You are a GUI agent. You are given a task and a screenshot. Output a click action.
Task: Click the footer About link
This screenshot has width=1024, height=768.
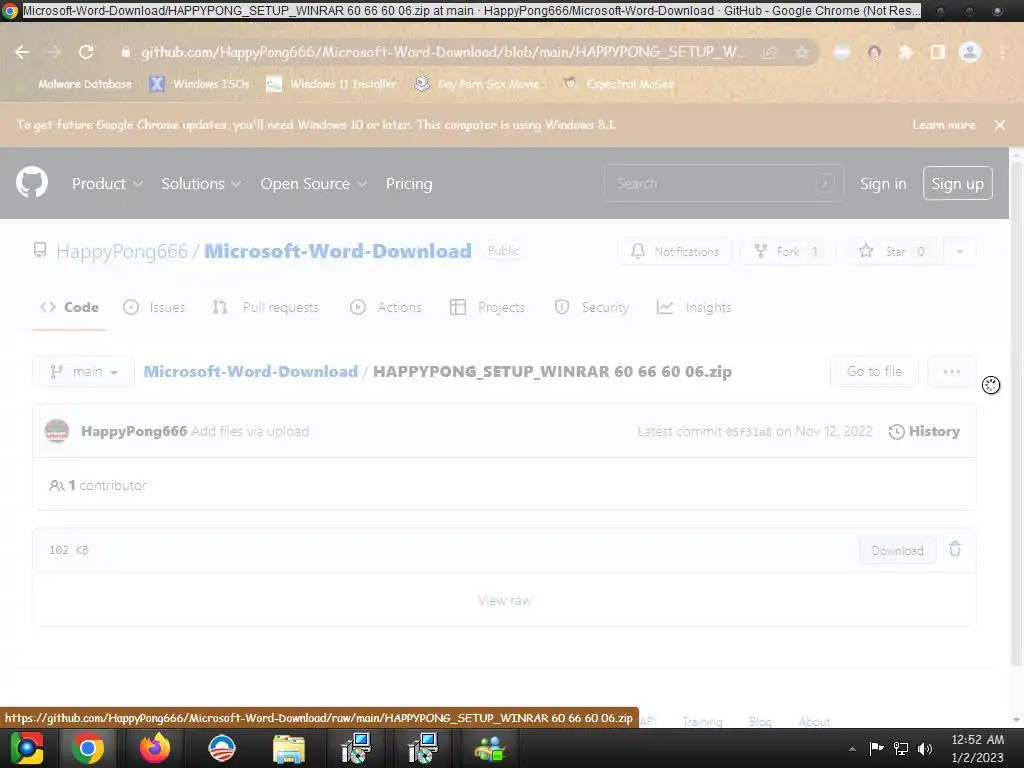pos(814,722)
